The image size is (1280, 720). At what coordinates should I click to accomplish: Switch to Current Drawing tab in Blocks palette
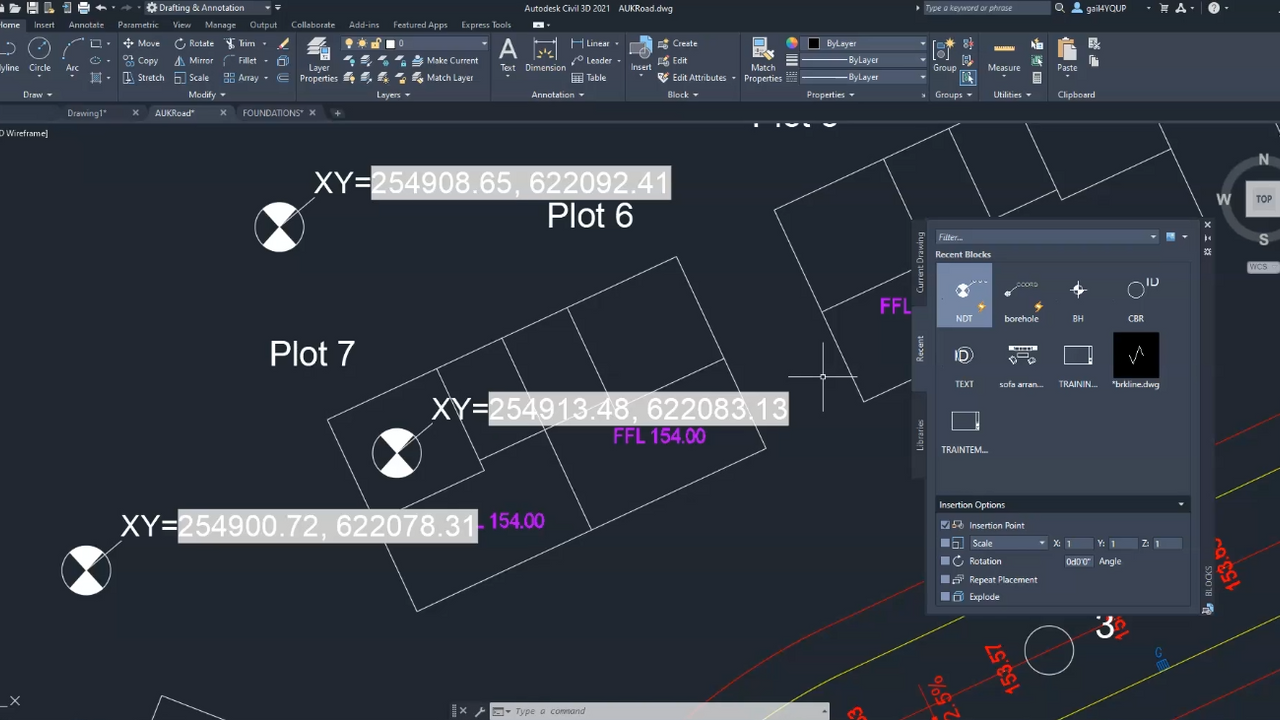tap(921, 262)
